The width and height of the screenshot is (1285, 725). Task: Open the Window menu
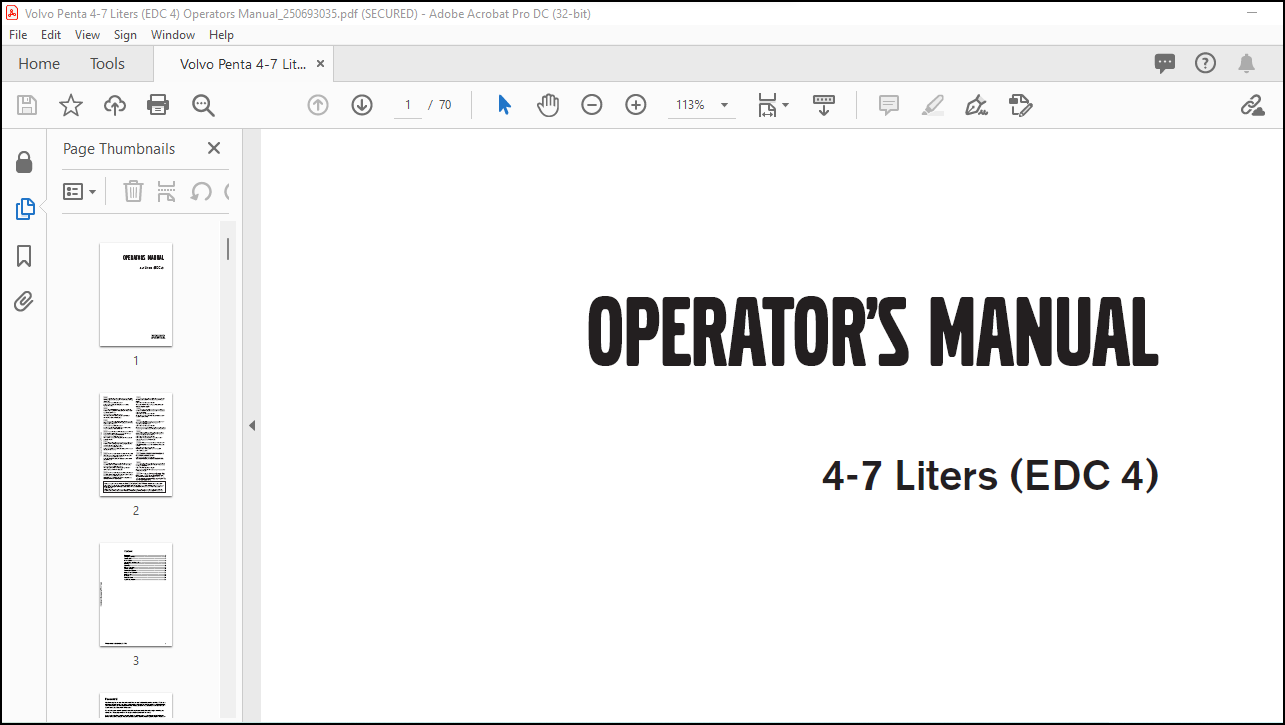click(173, 35)
